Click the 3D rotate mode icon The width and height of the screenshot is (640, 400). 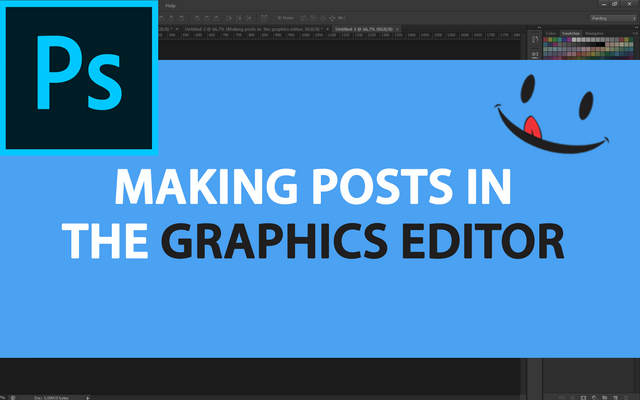pos(304,18)
